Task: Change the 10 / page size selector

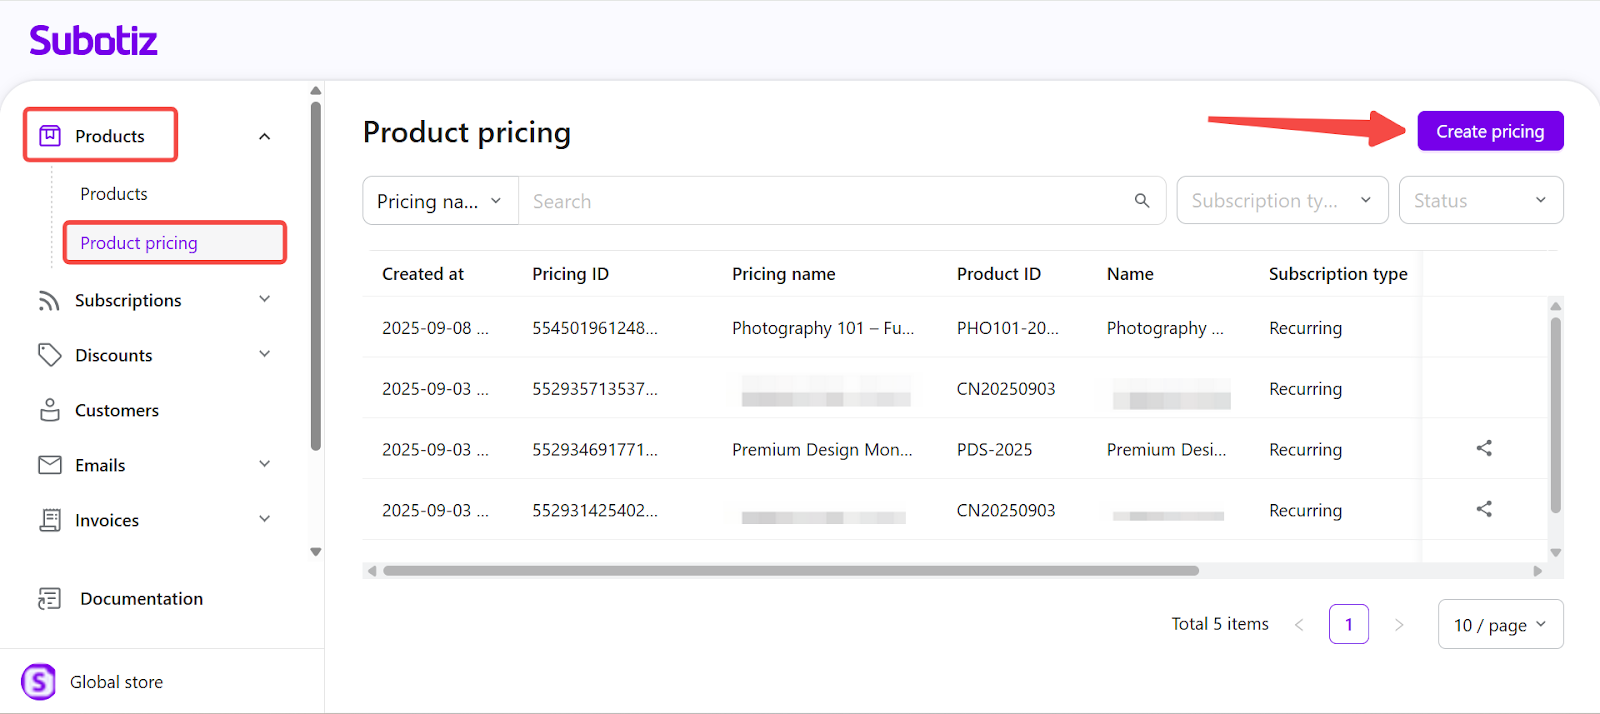Action: pyautogui.click(x=1499, y=625)
